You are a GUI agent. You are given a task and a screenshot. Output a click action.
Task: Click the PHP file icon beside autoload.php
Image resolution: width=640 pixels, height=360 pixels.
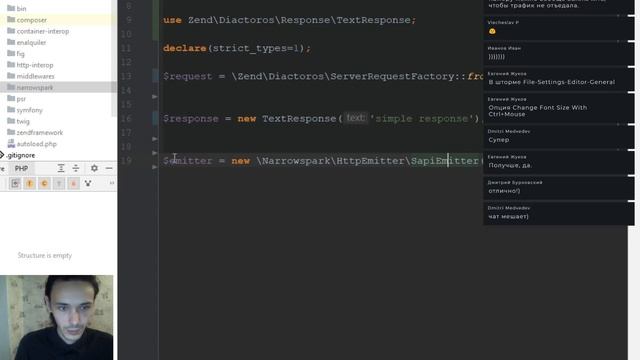pos(11,144)
